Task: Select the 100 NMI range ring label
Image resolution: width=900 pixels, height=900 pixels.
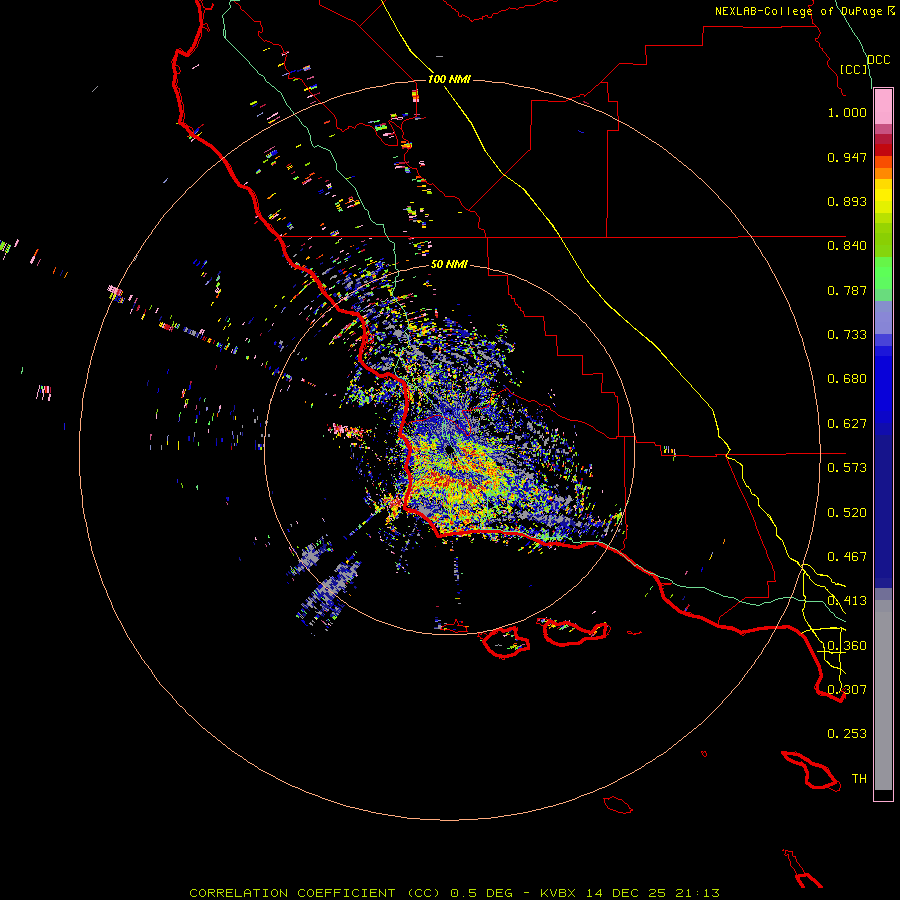Action: click(x=449, y=79)
